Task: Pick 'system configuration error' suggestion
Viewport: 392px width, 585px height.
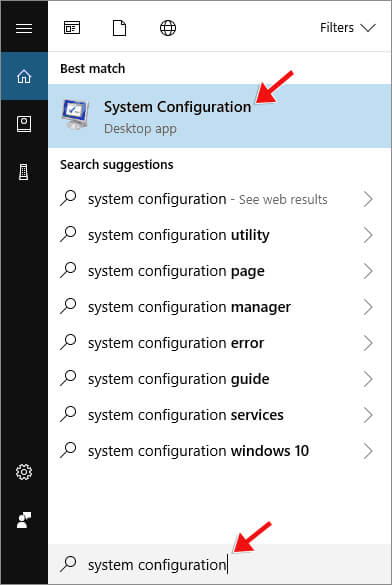Action: pos(220,343)
